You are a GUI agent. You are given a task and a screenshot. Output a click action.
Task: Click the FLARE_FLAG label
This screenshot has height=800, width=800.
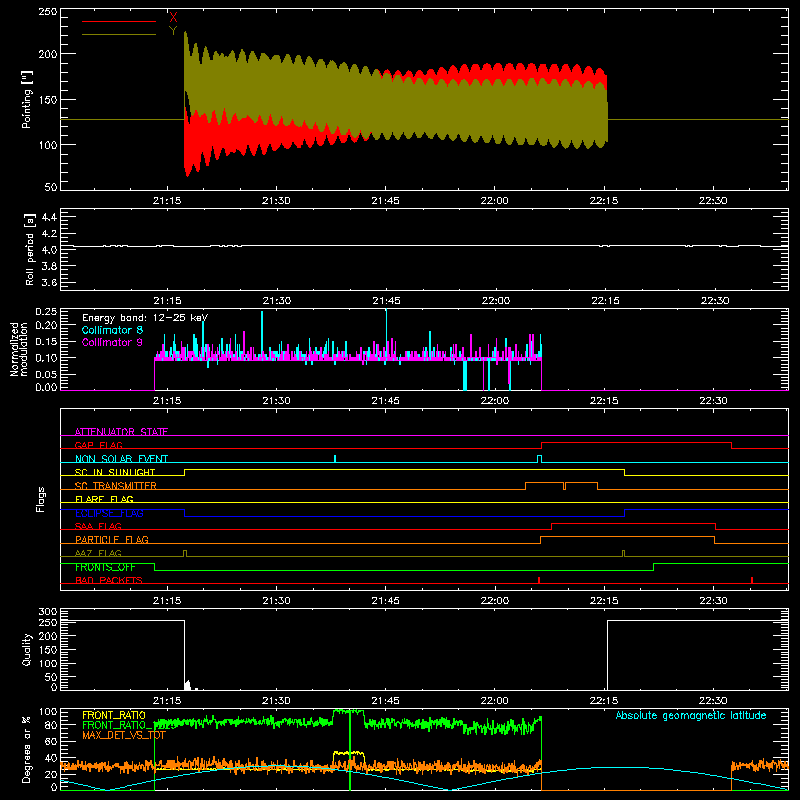pos(104,499)
